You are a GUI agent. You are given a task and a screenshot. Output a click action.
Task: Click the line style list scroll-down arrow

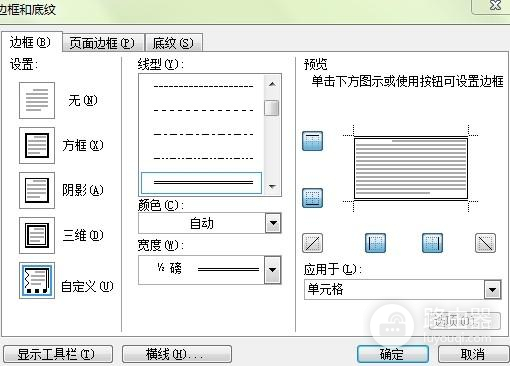click(272, 187)
